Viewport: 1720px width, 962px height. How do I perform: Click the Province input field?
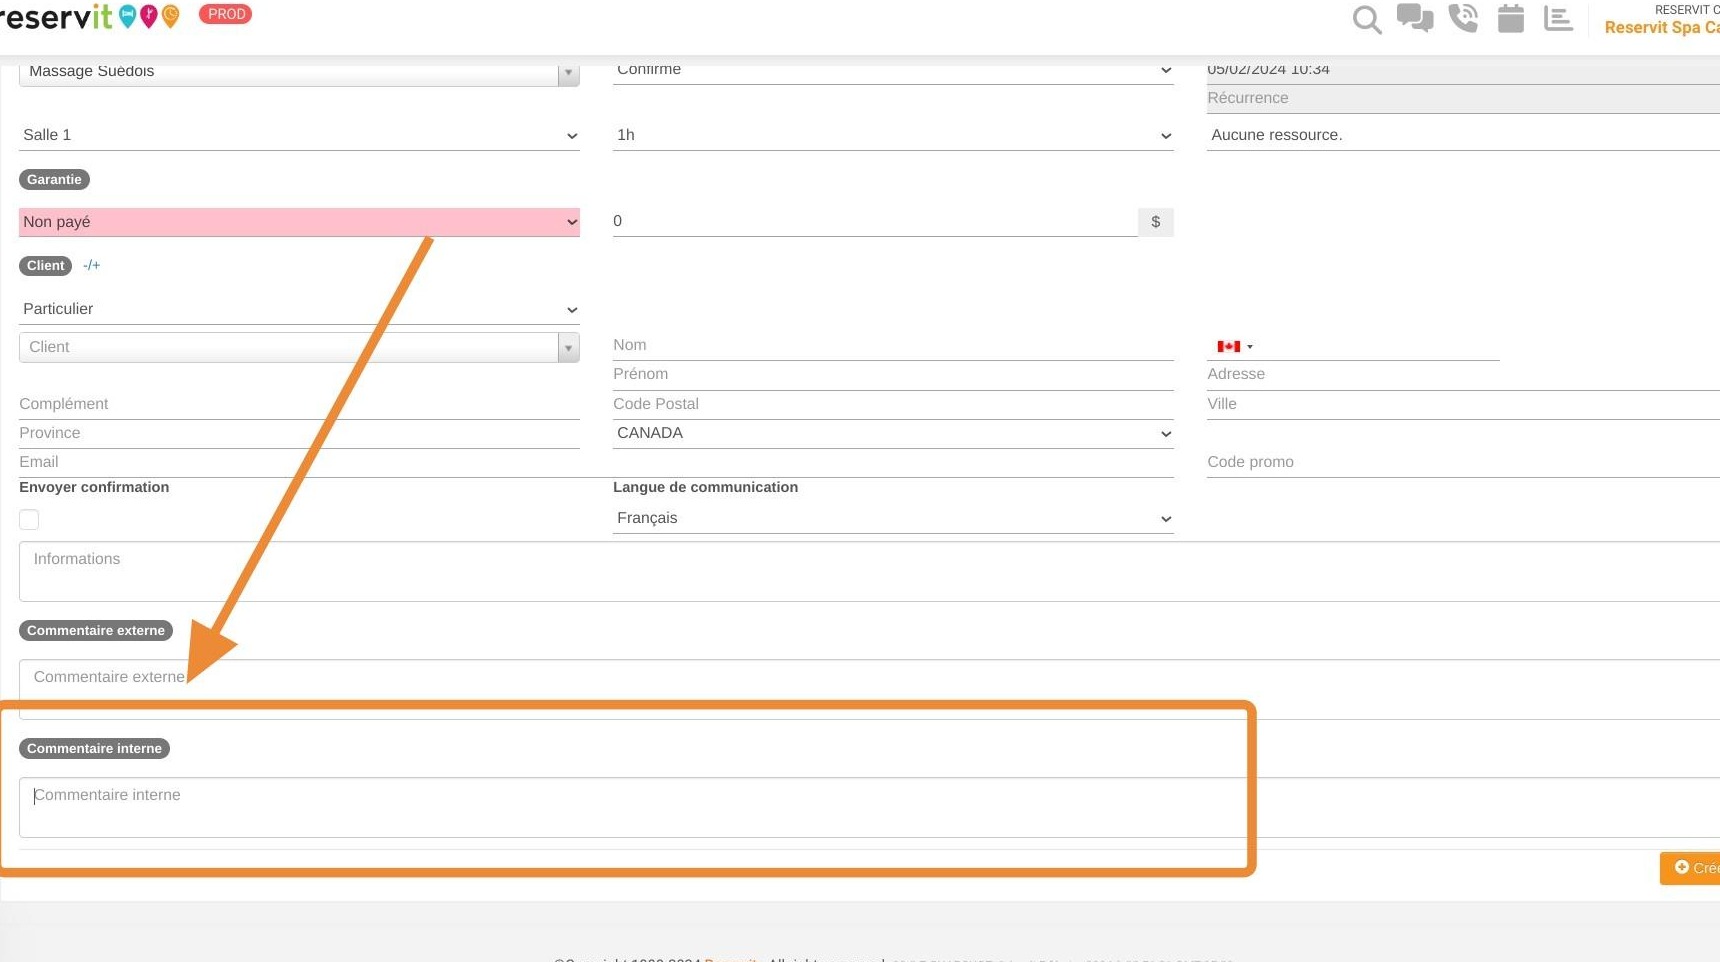299,433
